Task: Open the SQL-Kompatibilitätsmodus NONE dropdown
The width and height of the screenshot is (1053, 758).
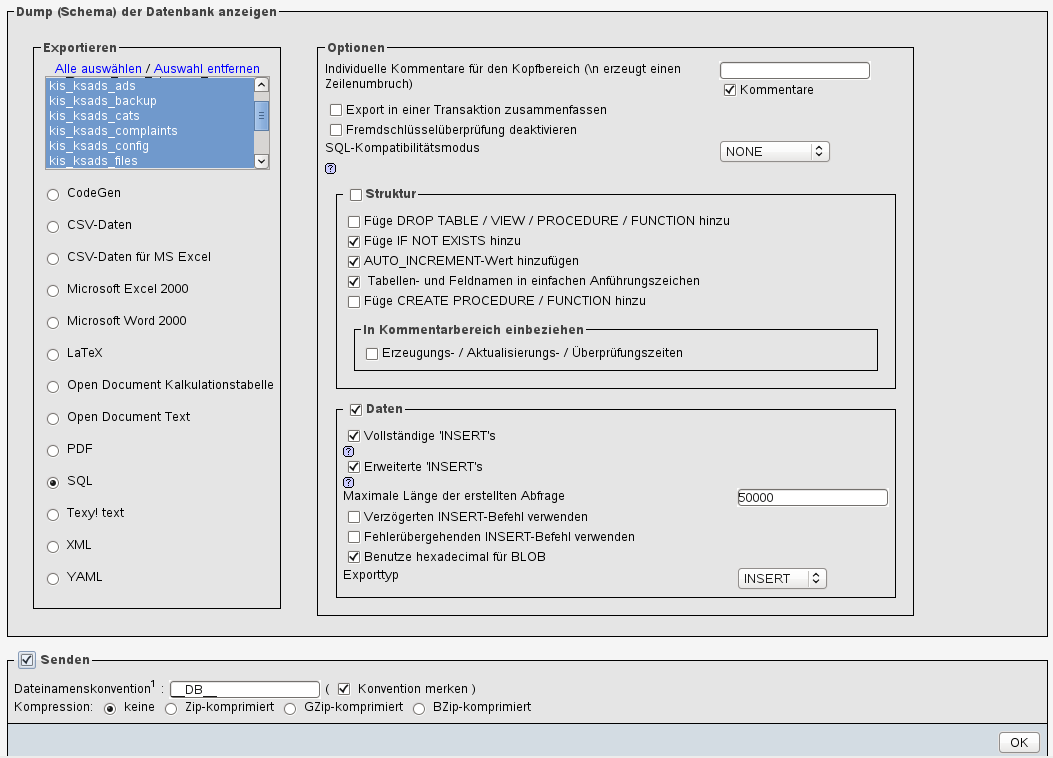Action: [774, 152]
